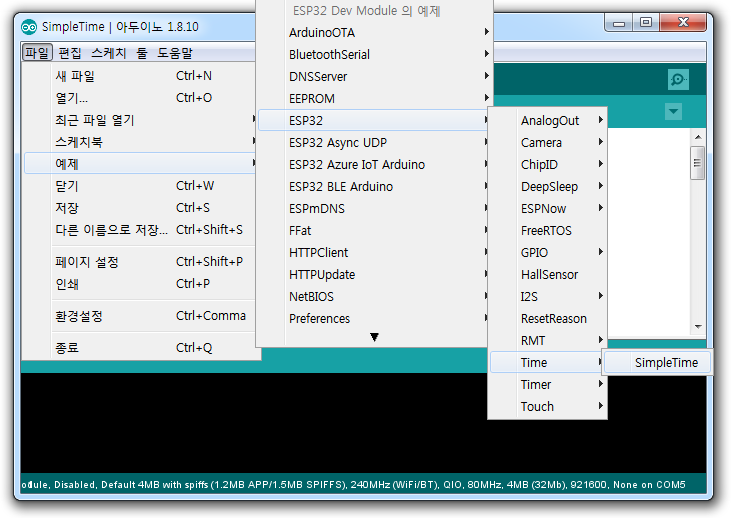Screen dimensions: 734x518
Task: Choose 닫기 in file menu
Action: (140, 186)
